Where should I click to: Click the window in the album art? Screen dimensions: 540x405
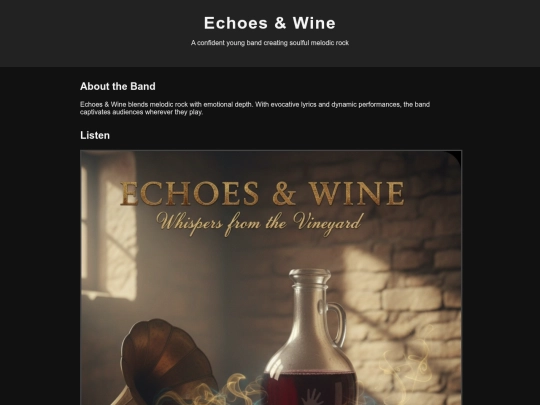(108, 226)
